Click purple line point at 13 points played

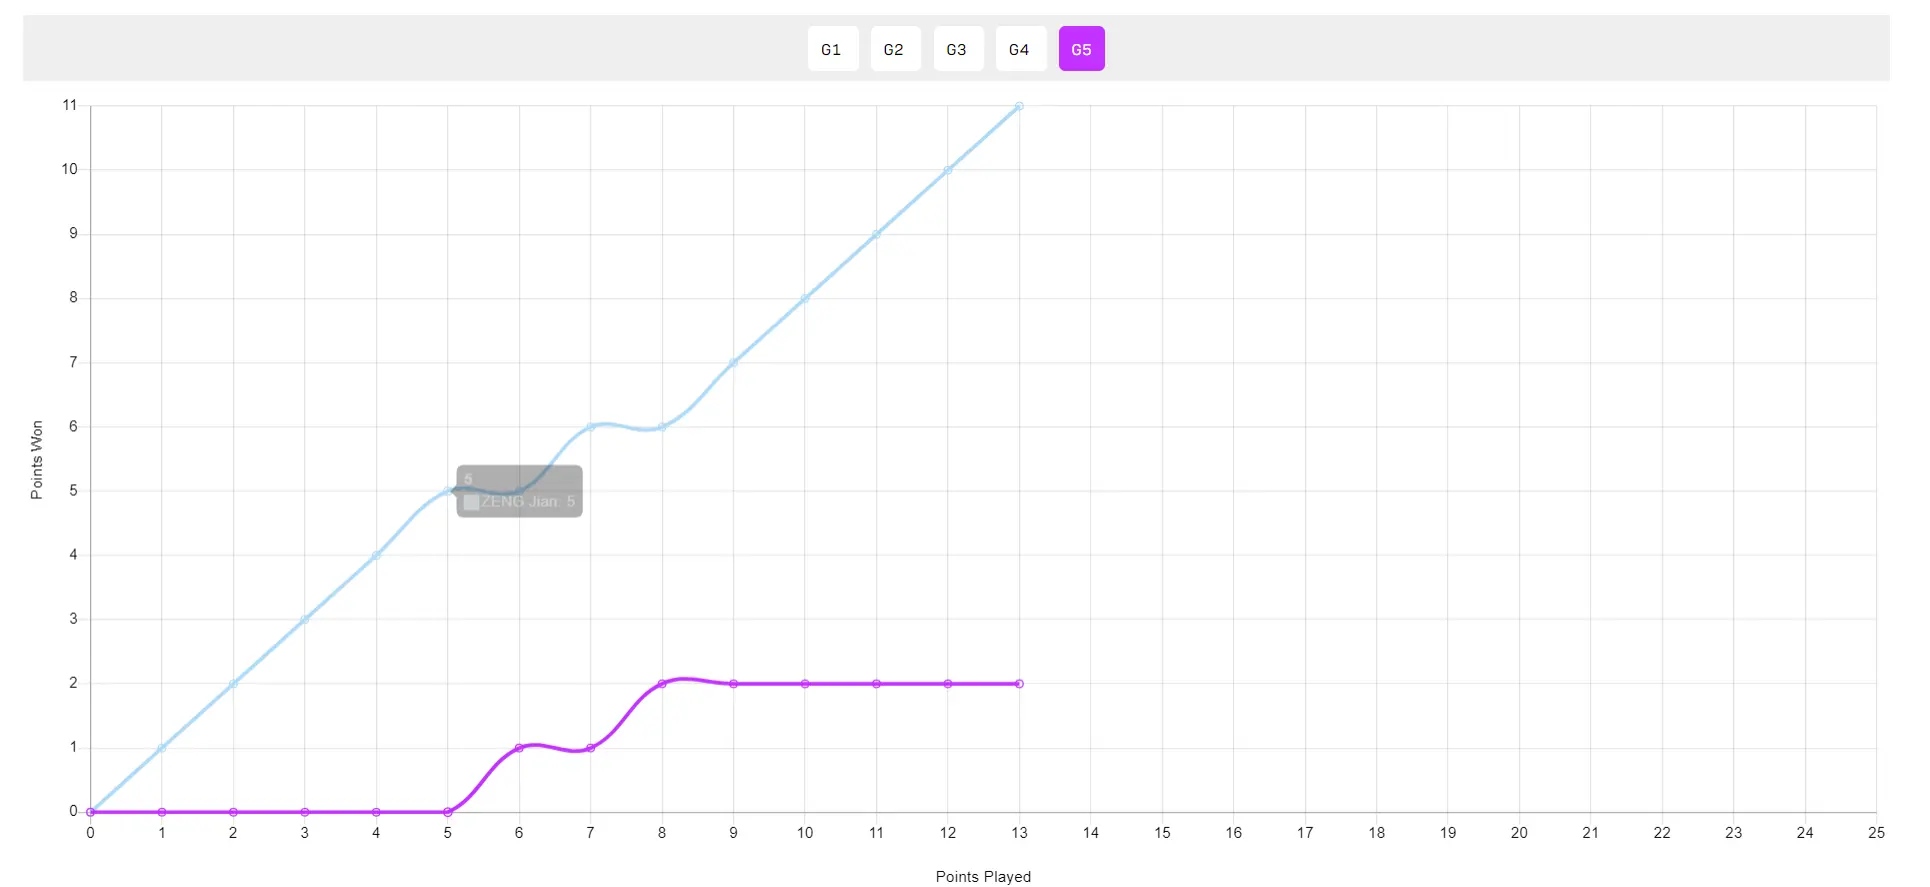(x=1019, y=684)
